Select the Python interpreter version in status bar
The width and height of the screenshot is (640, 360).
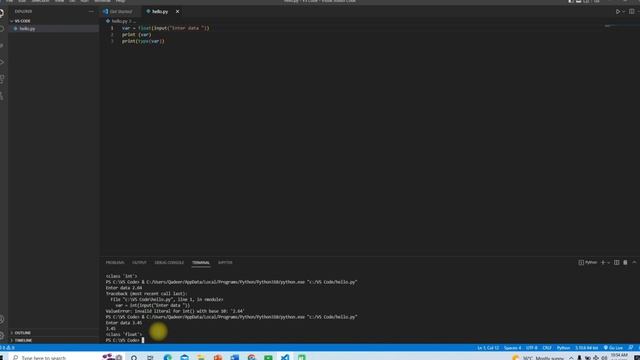tap(587, 348)
